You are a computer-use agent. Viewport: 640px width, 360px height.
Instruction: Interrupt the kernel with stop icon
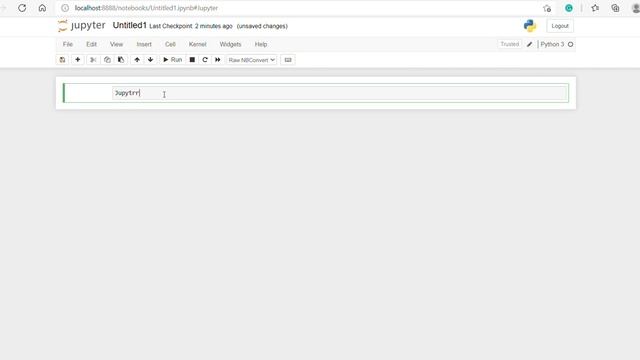192,60
